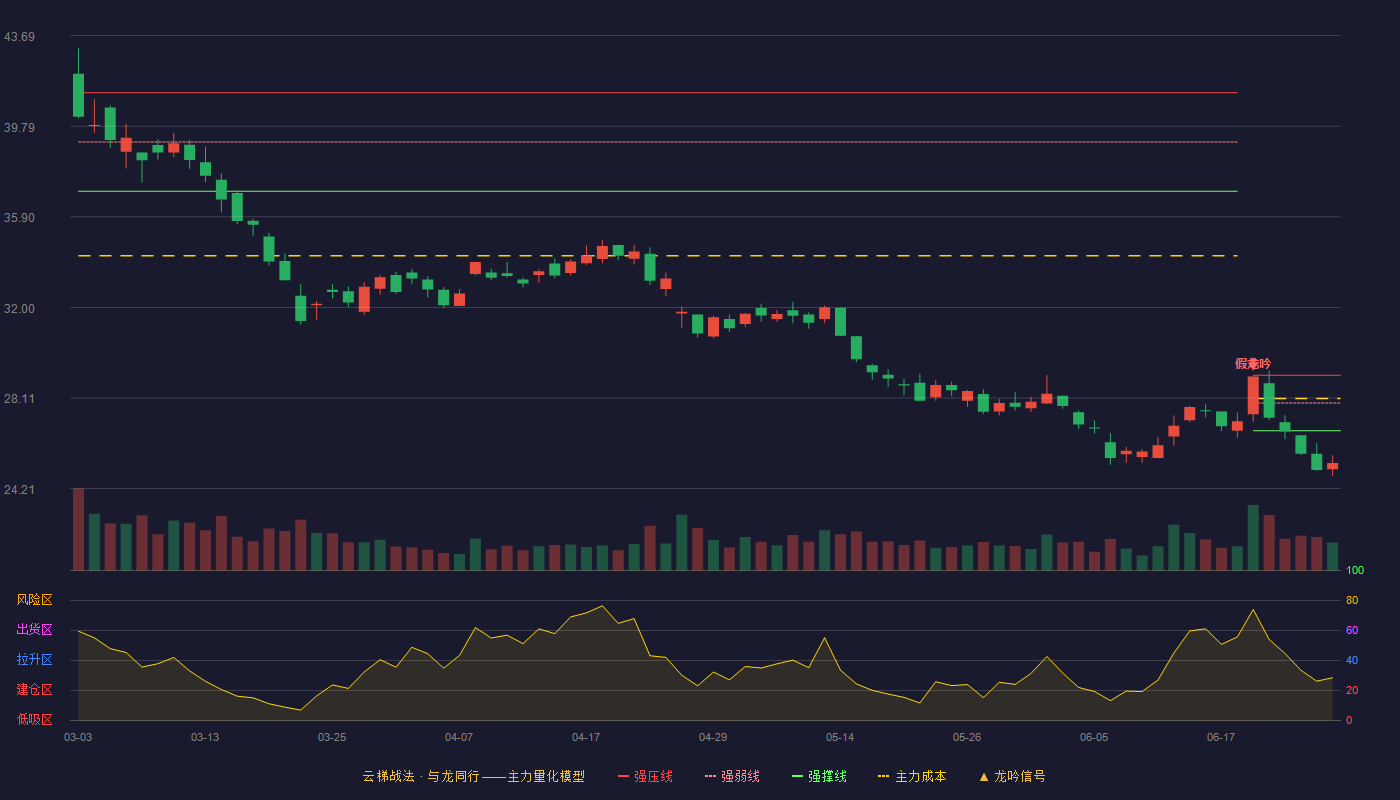Select the first candlestick at 03-03
The height and width of the screenshot is (800, 1400).
[x=78, y=95]
